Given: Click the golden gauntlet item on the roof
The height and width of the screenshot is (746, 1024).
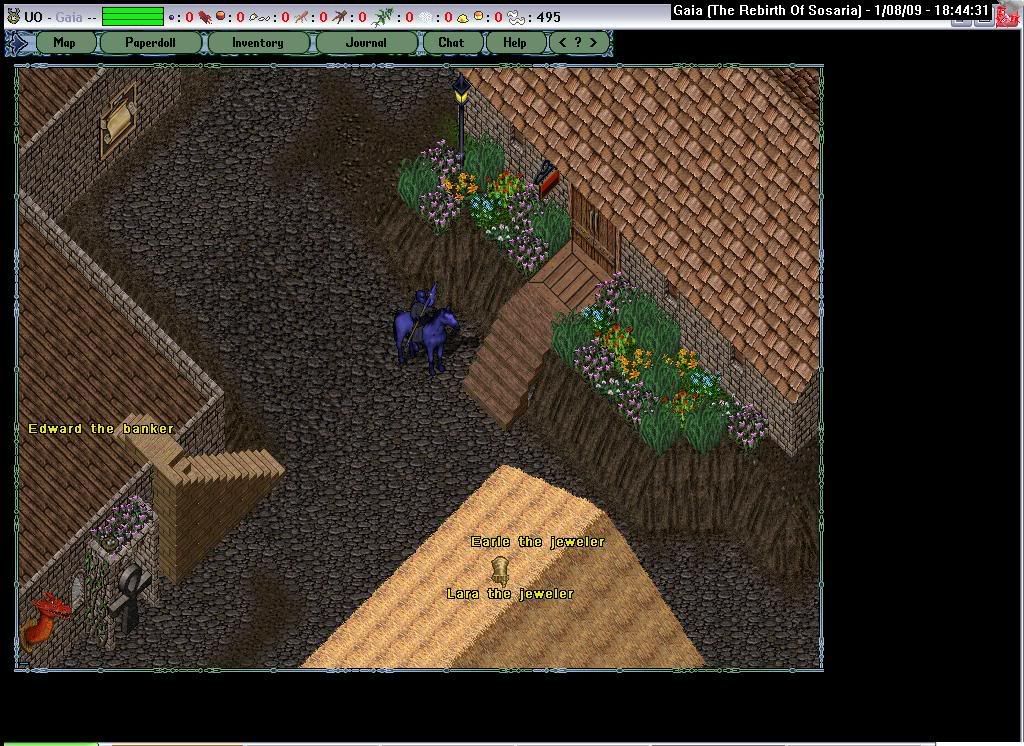Looking at the screenshot, I should (500, 571).
